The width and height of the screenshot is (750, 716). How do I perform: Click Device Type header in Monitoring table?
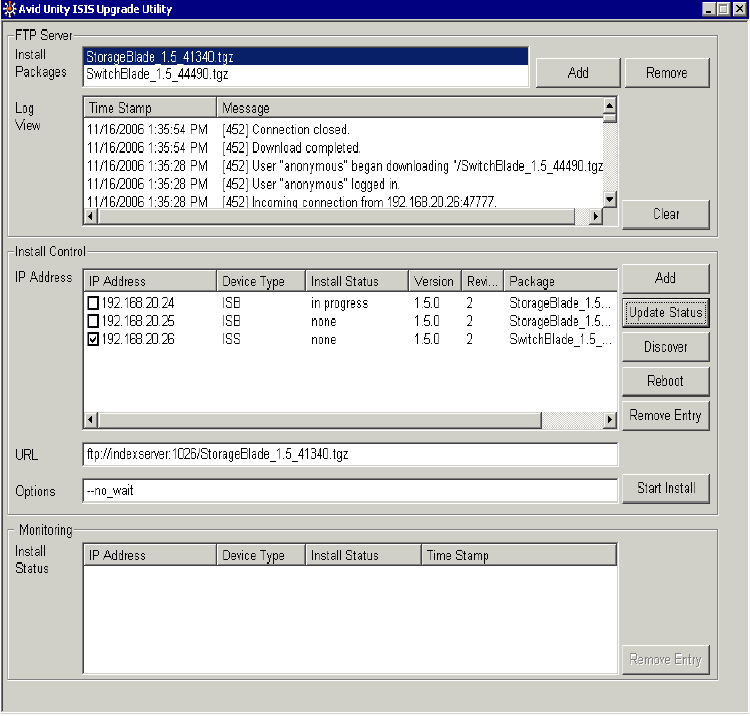click(x=261, y=555)
